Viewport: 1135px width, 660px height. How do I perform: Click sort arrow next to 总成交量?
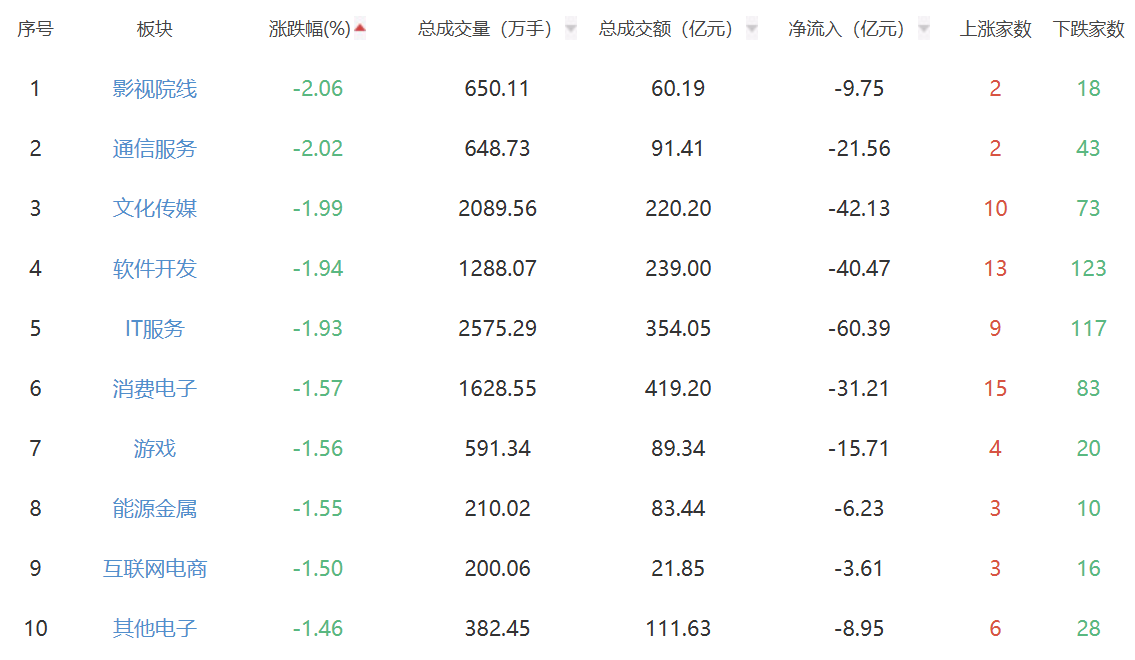571,29
